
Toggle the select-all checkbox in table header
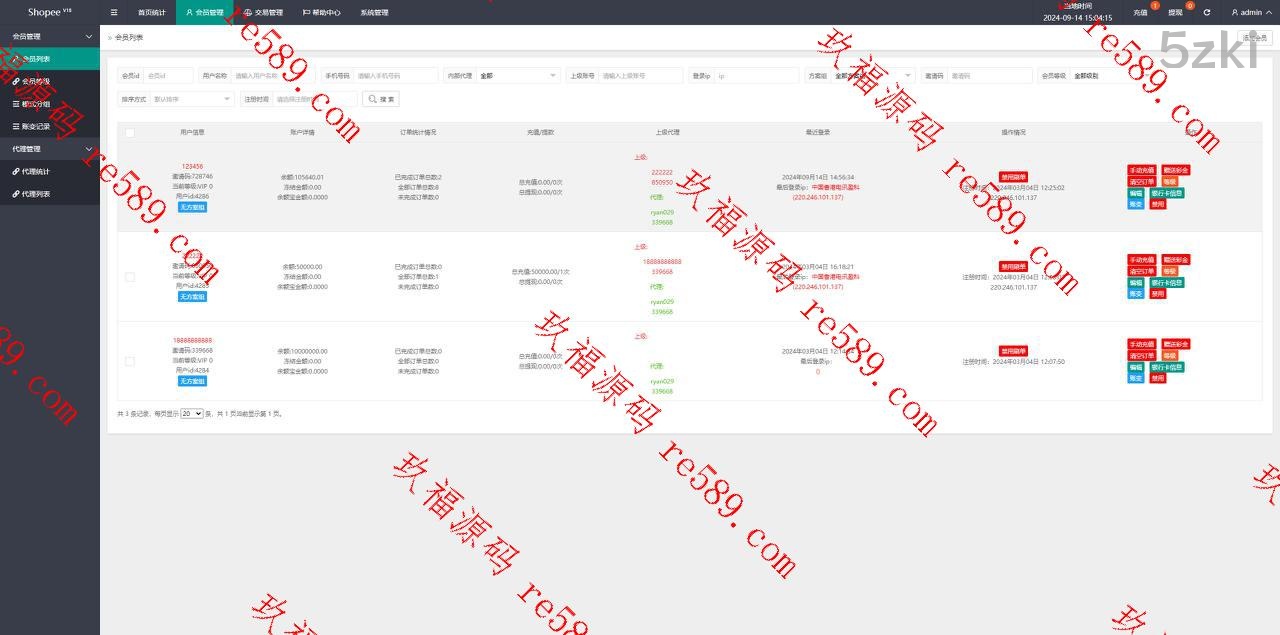point(129,132)
